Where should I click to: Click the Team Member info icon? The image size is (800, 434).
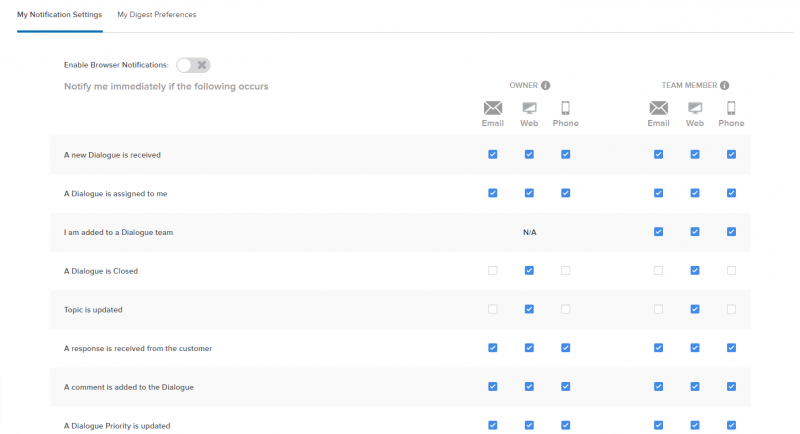[x=724, y=86]
